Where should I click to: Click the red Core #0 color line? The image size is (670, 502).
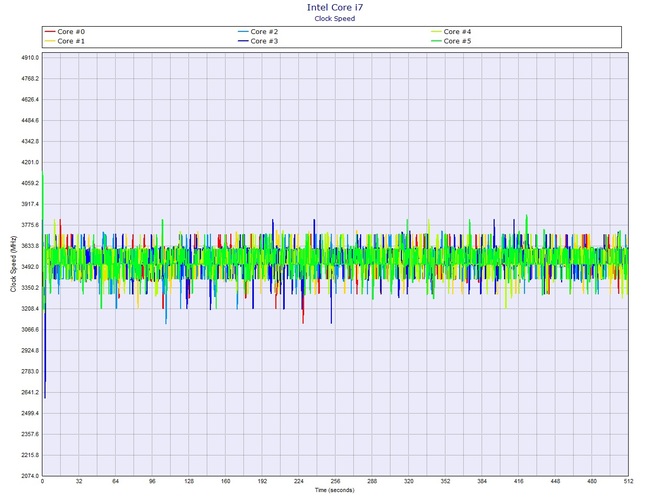tap(50, 32)
